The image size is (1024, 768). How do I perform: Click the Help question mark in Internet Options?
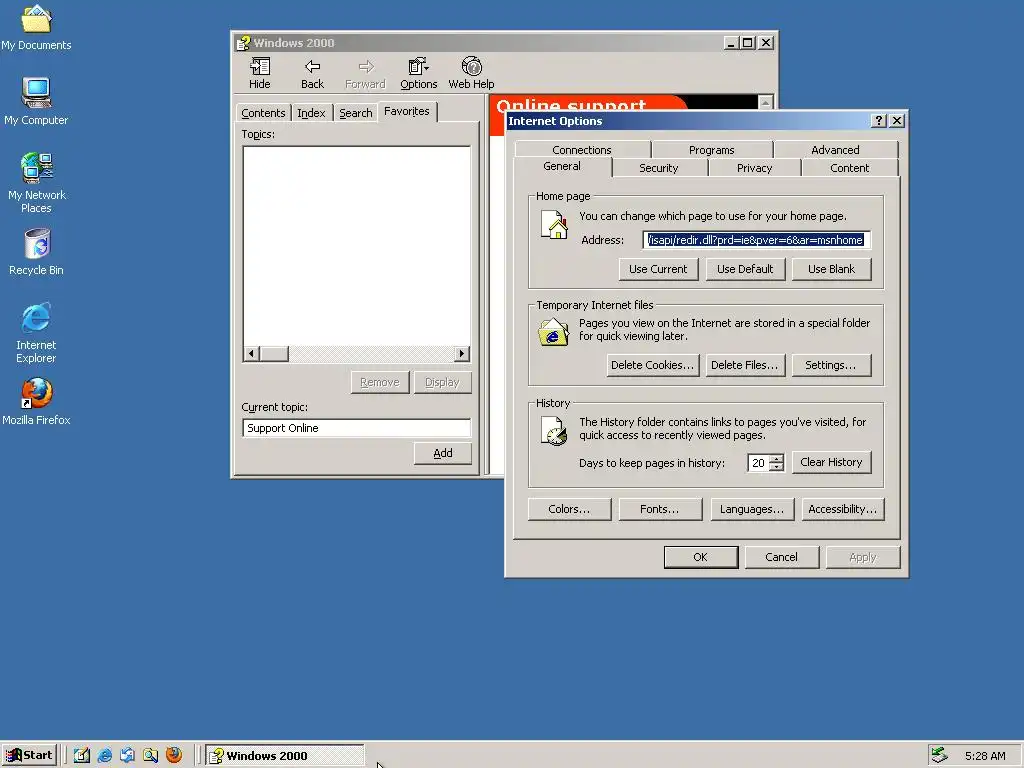click(x=878, y=121)
